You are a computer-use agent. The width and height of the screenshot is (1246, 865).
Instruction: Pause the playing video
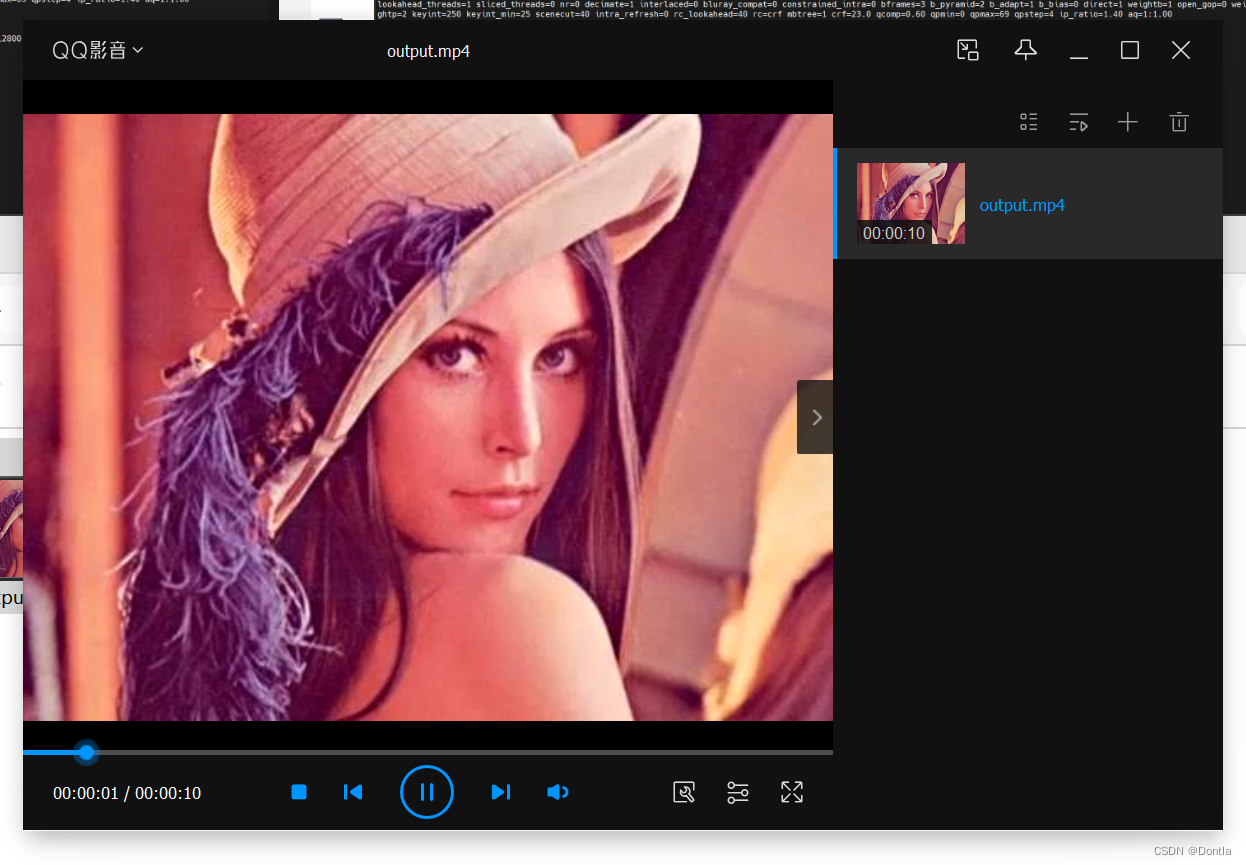(427, 792)
